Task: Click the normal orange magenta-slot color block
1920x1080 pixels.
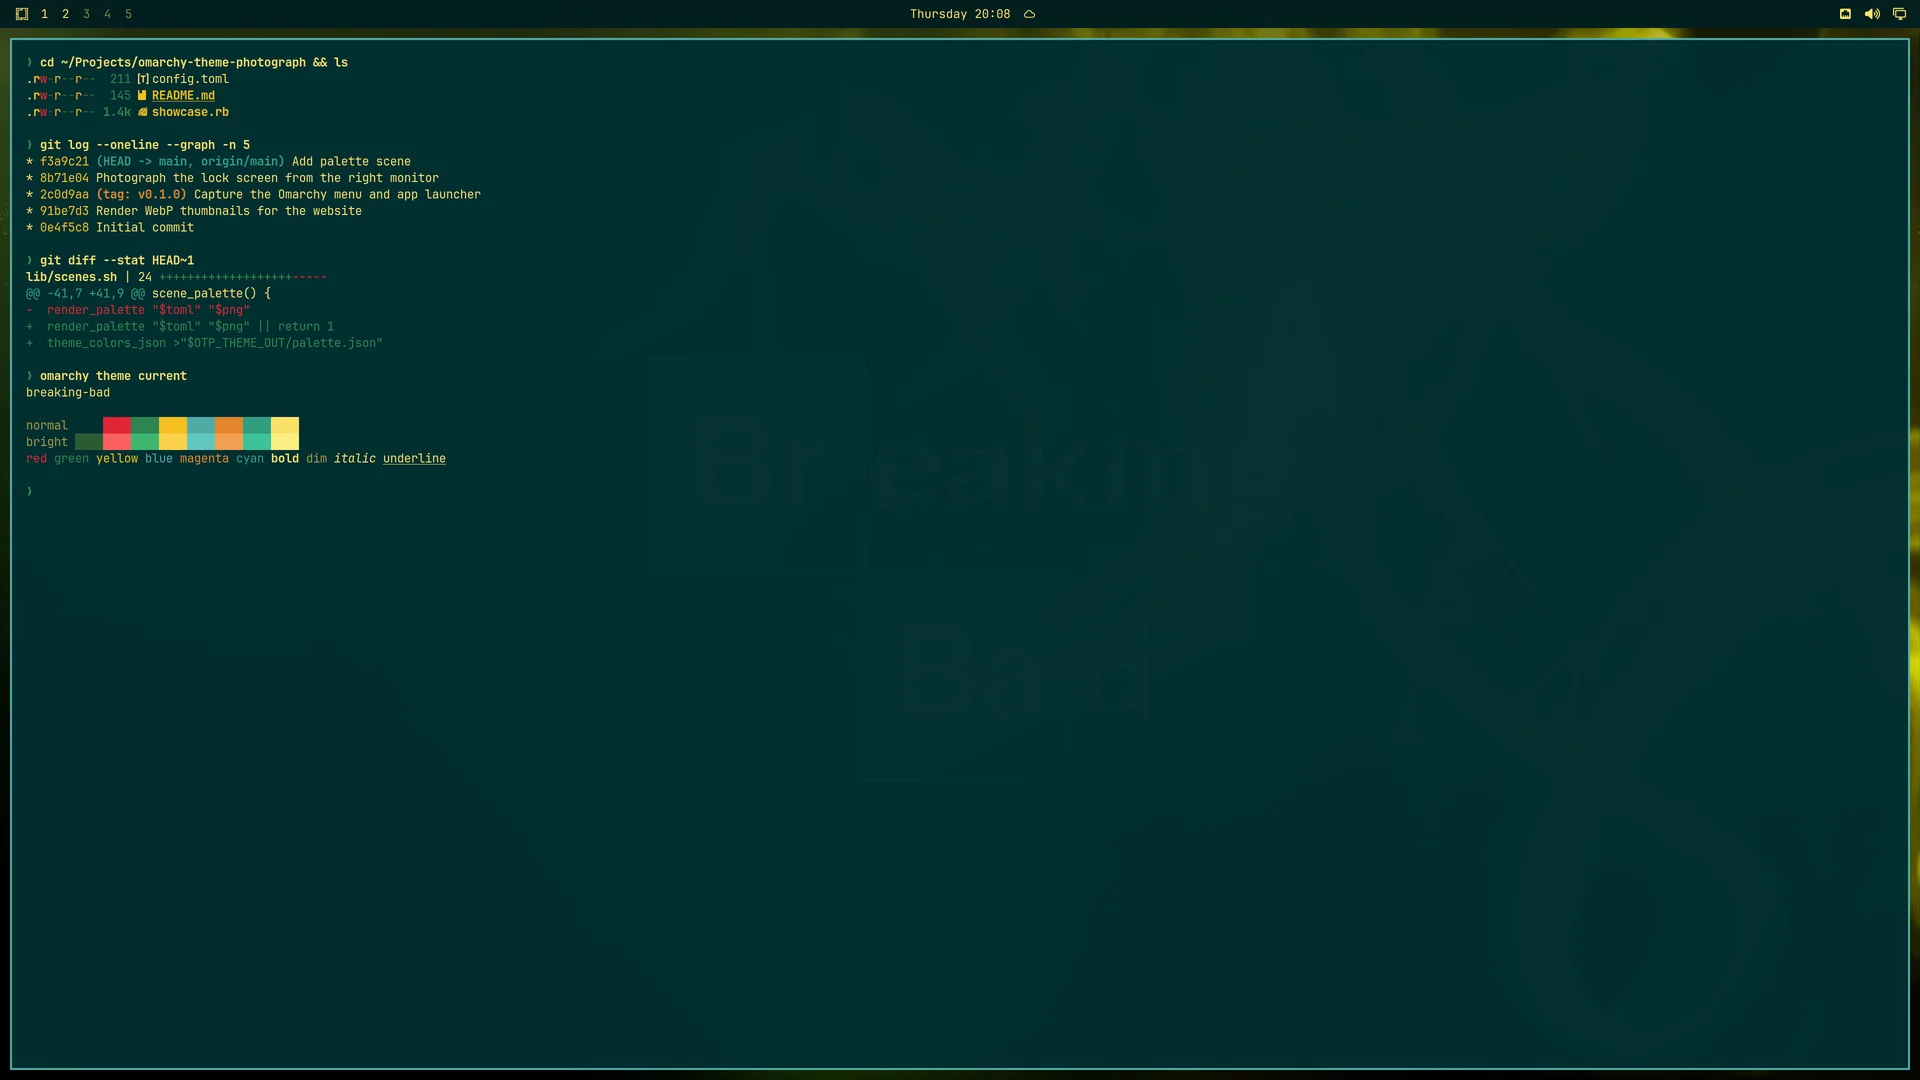Action: pyautogui.click(x=229, y=425)
